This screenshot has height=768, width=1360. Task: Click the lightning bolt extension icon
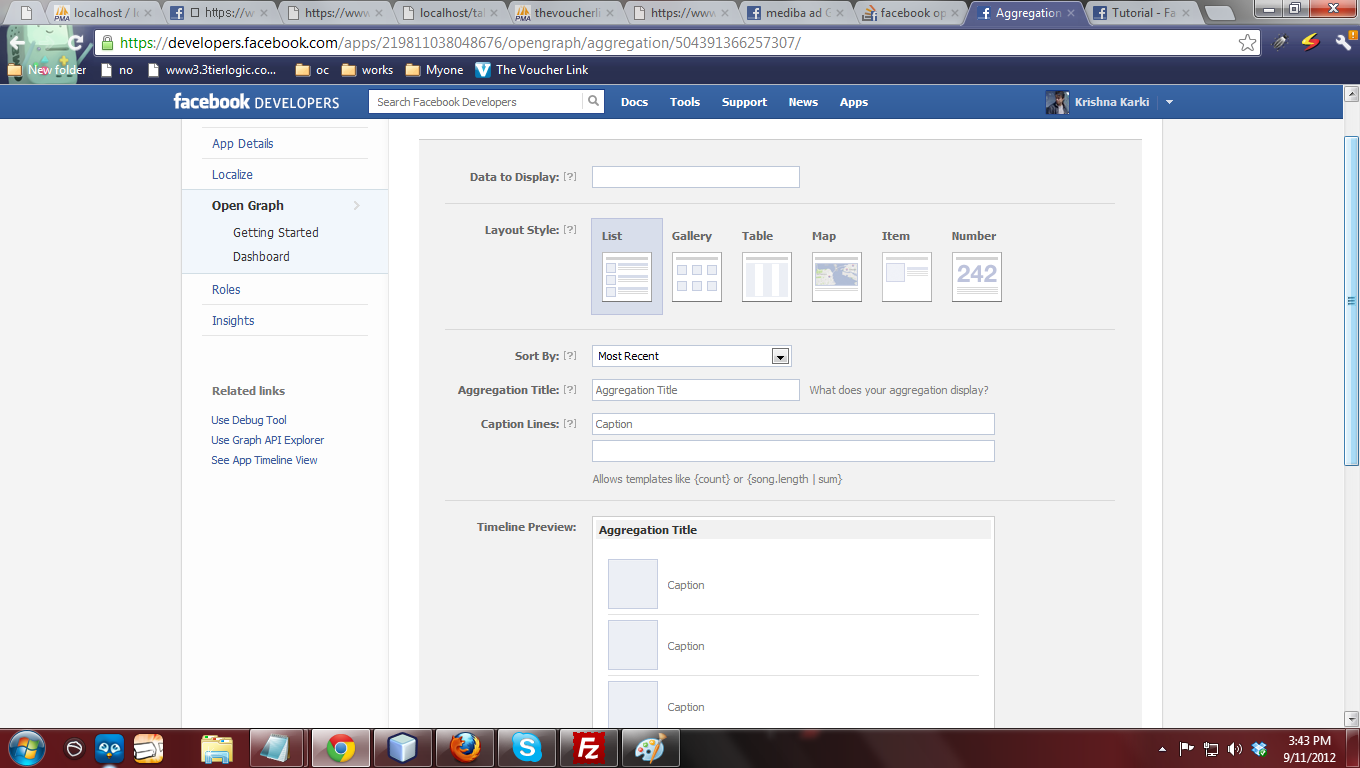tap(1310, 42)
